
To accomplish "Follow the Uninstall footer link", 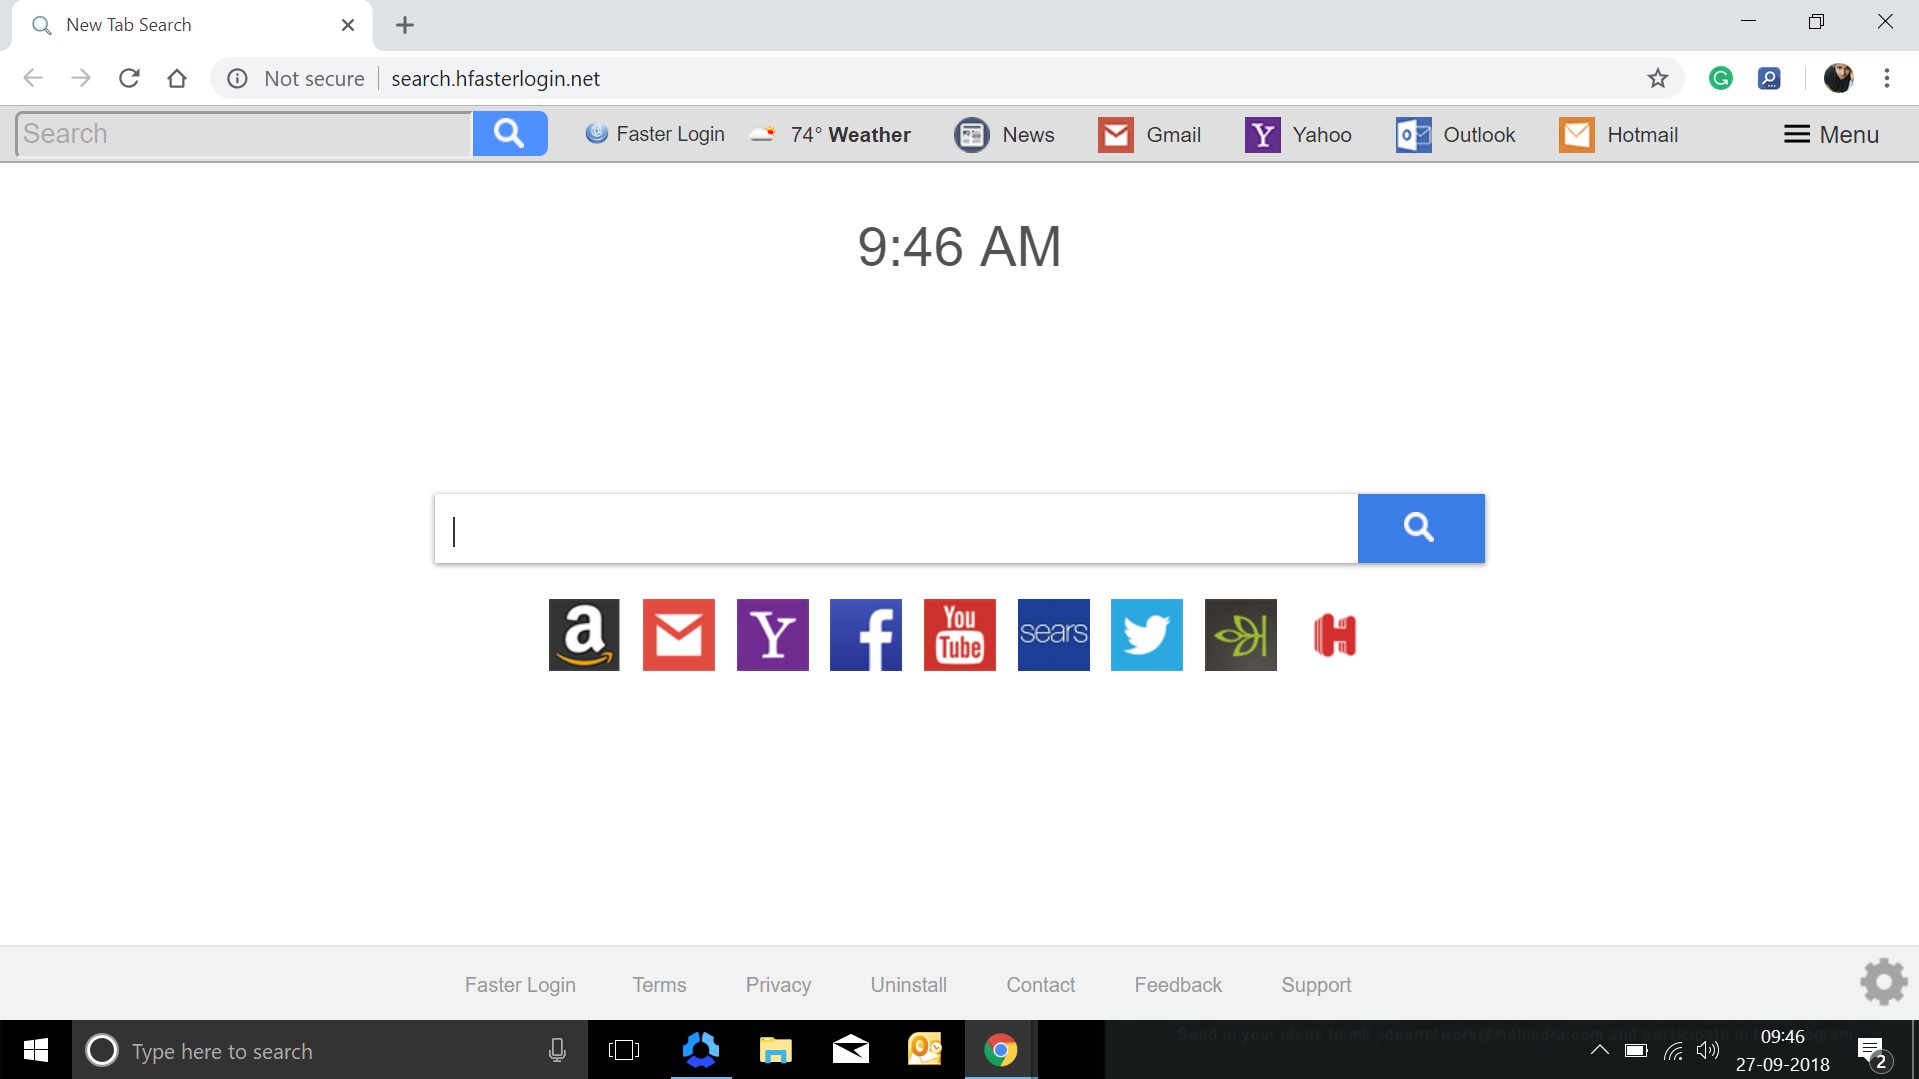I will (907, 984).
